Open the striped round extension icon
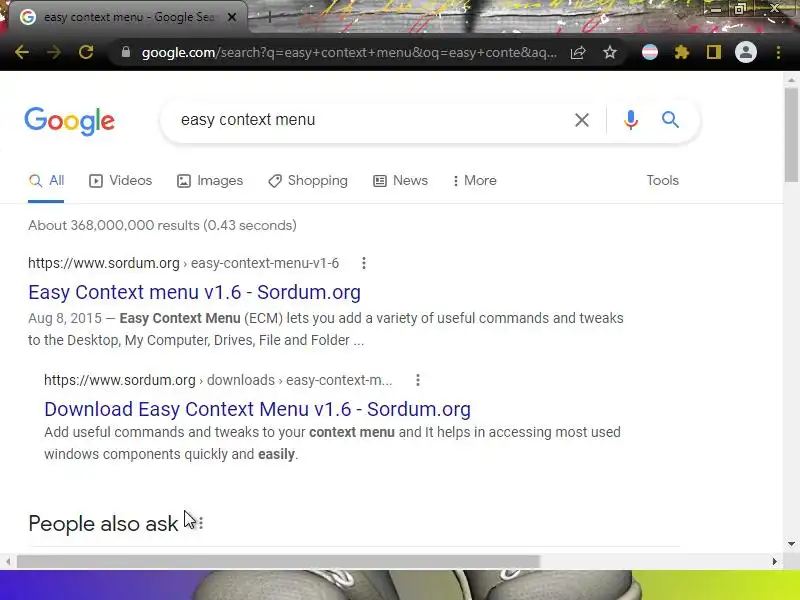The image size is (800, 600). coord(649,52)
